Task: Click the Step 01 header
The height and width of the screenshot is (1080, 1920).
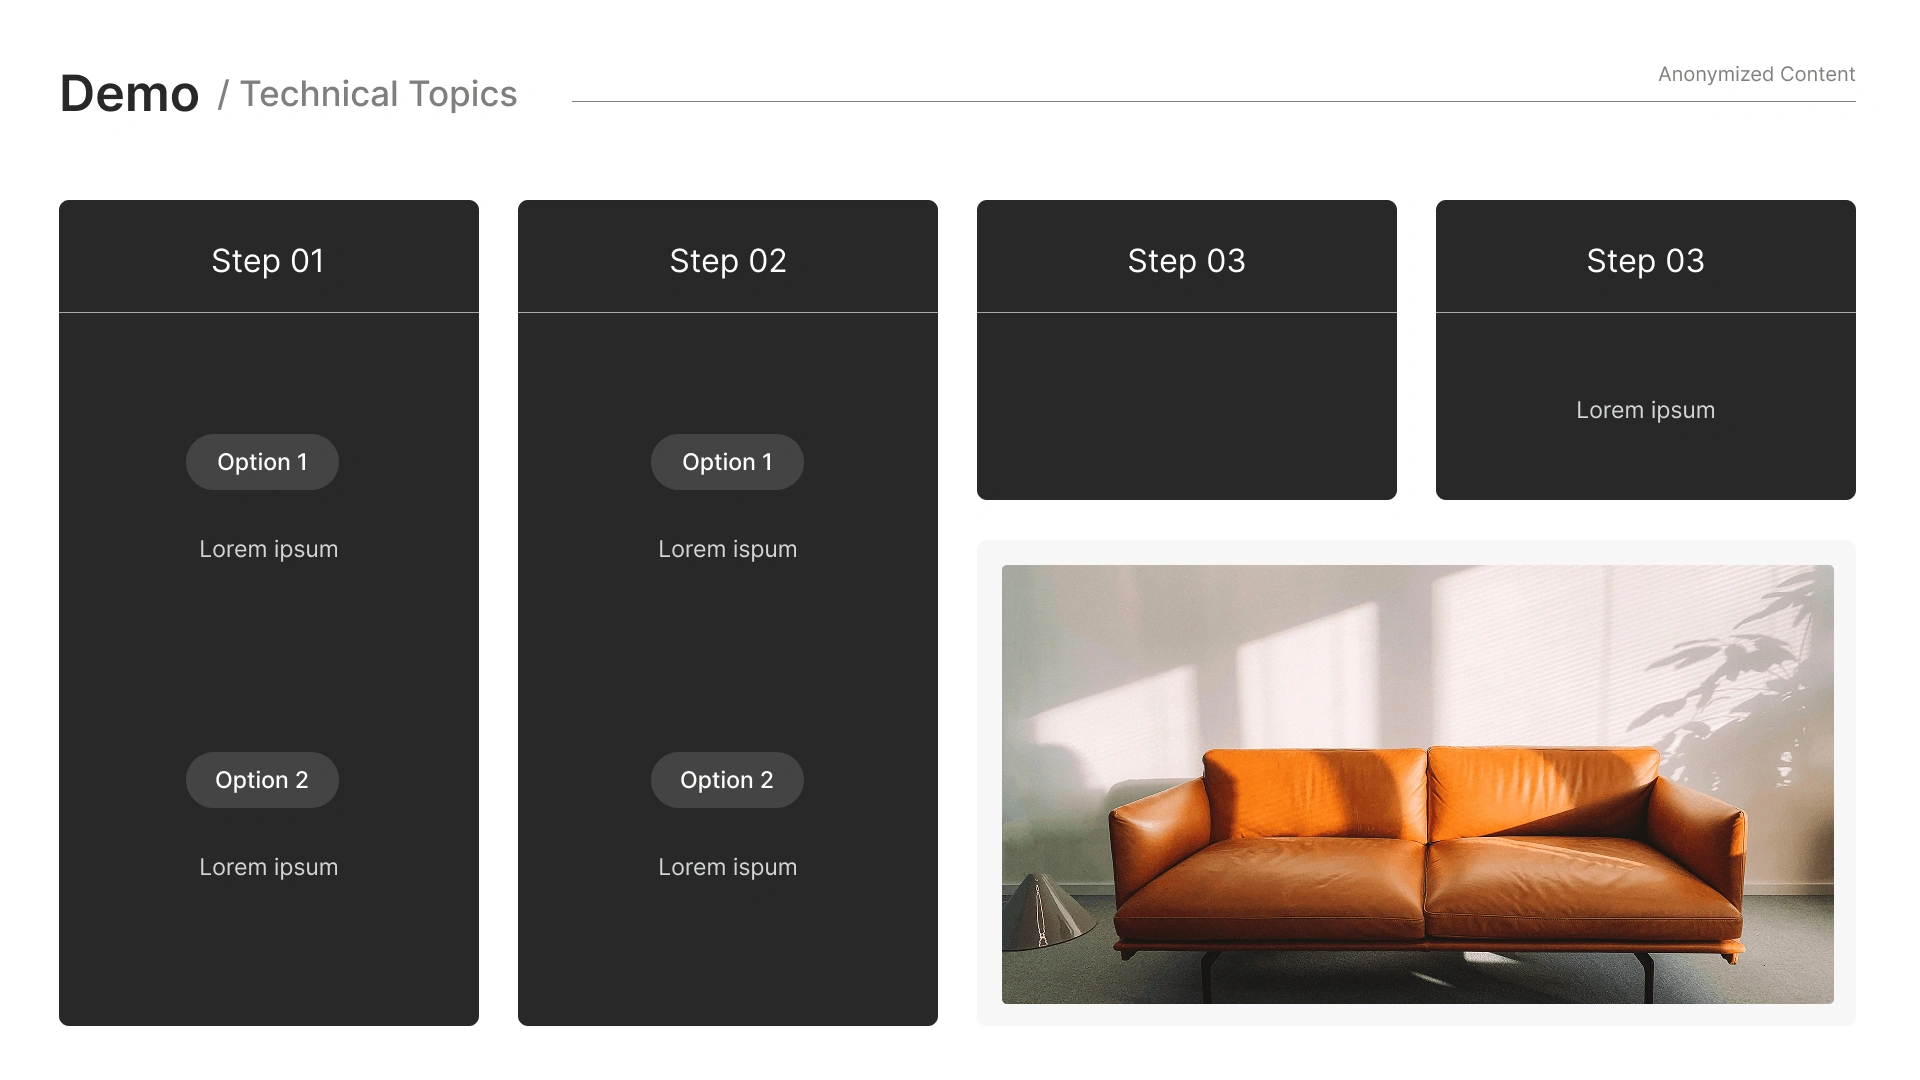Action: [x=268, y=261]
